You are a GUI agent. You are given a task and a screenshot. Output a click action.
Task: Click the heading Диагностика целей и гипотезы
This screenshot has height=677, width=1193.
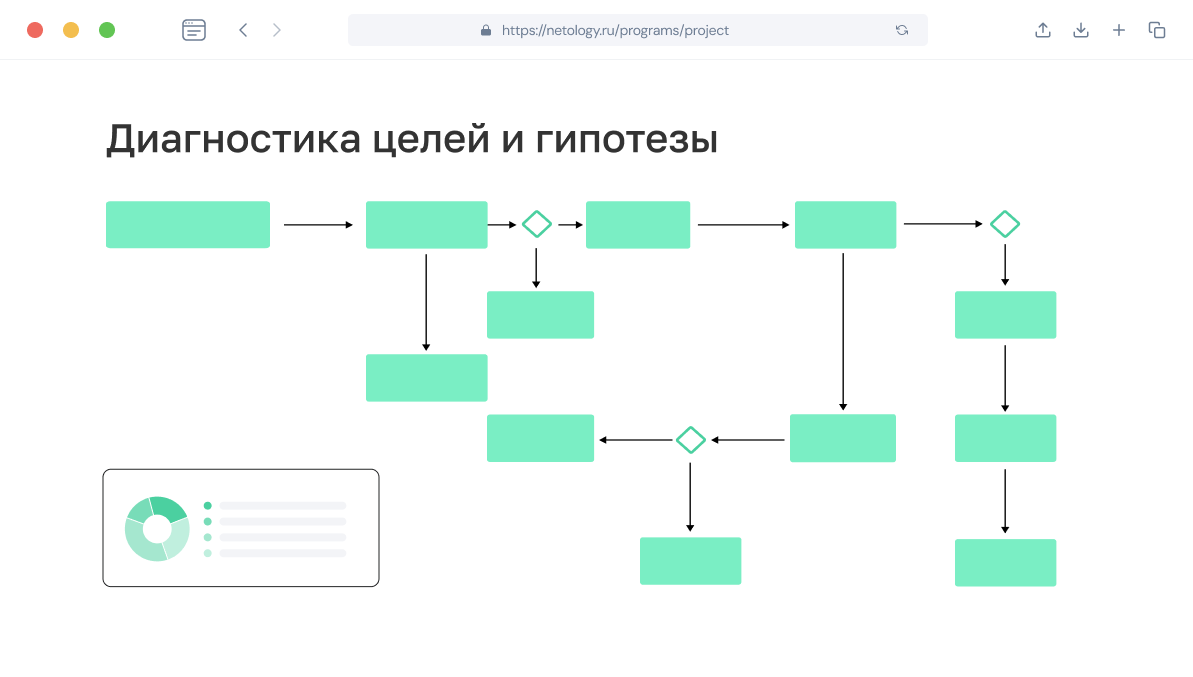pyautogui.click(x=412, y=140)
